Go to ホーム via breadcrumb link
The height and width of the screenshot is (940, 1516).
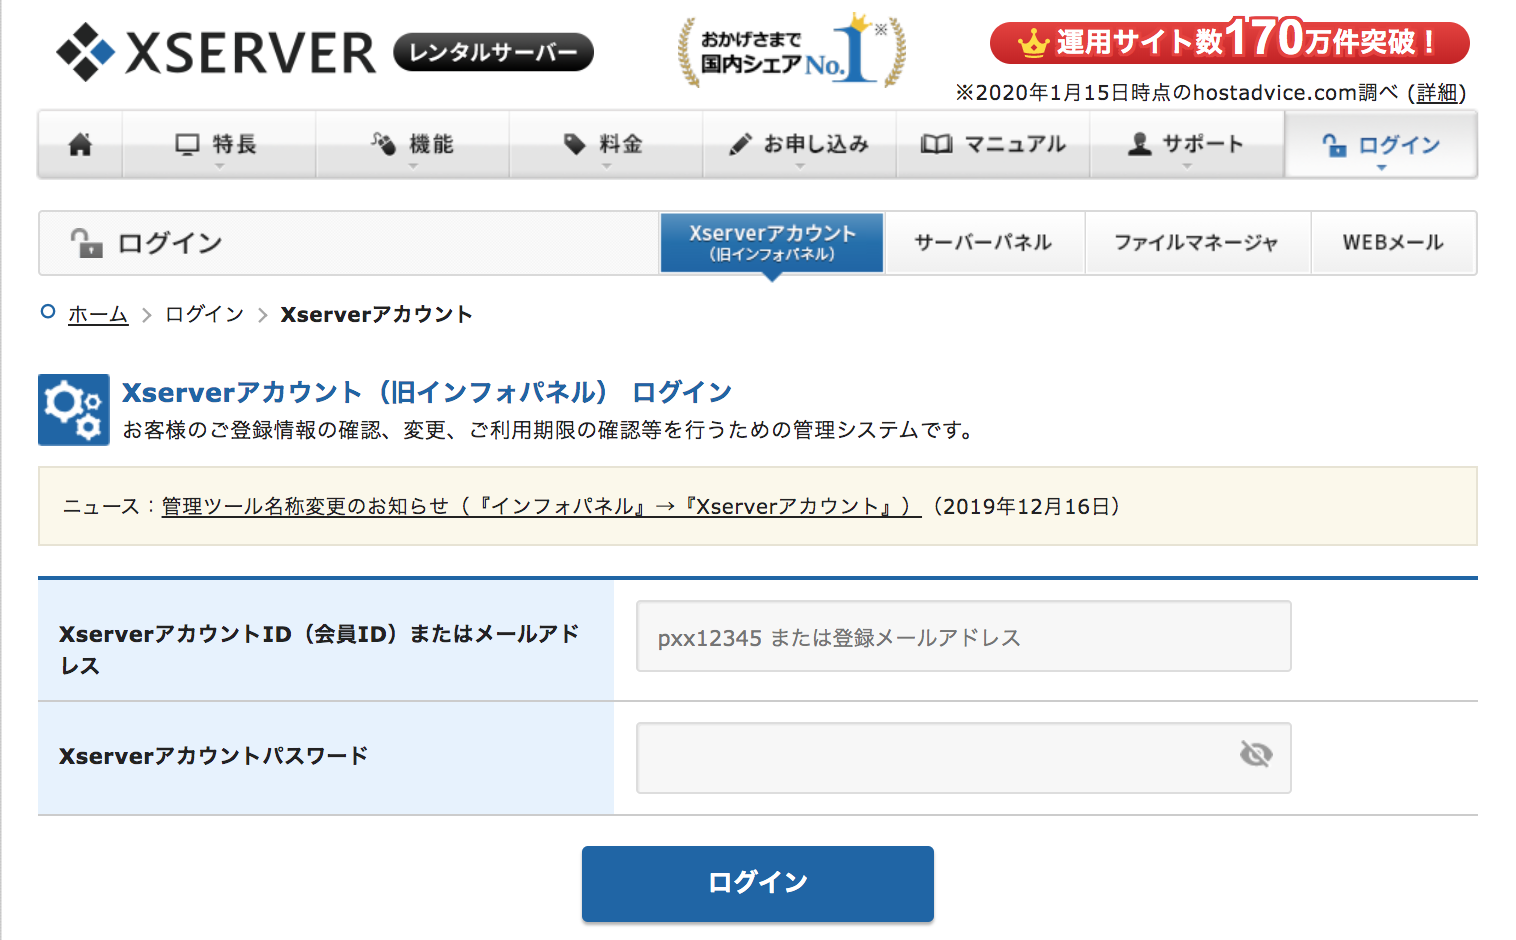(x=98, y=314)
